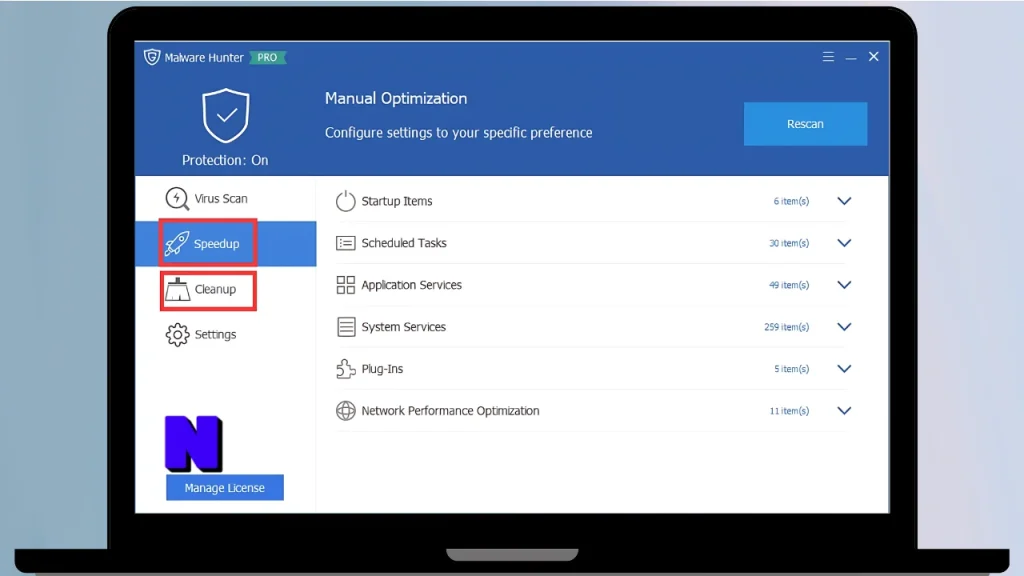Viewport: 1024px width, 576px height.
Task: Click the '30 item(s)' count
Action: (x=789, y=243)
